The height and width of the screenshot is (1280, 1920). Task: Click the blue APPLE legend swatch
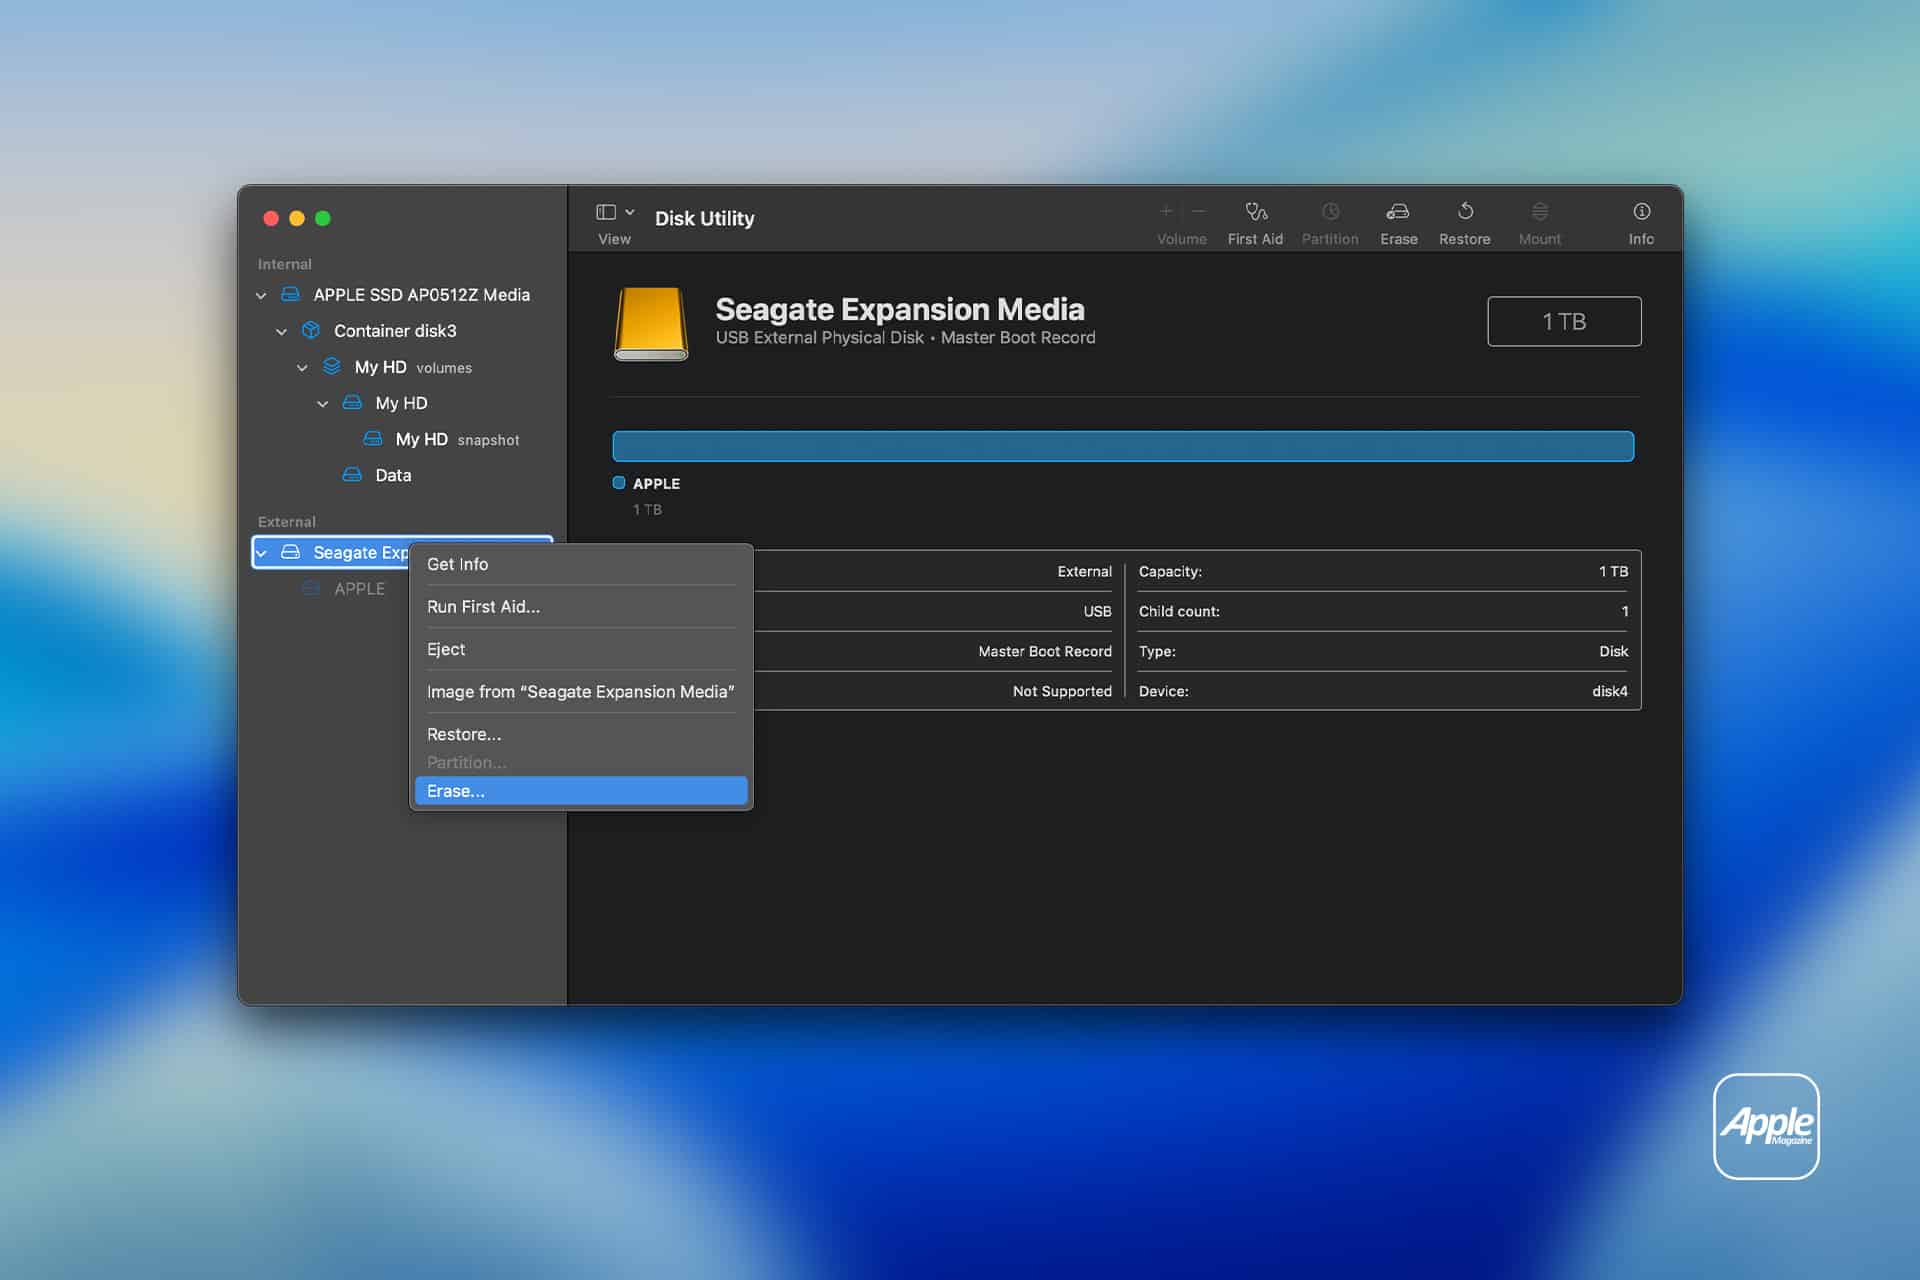point(619,483)
